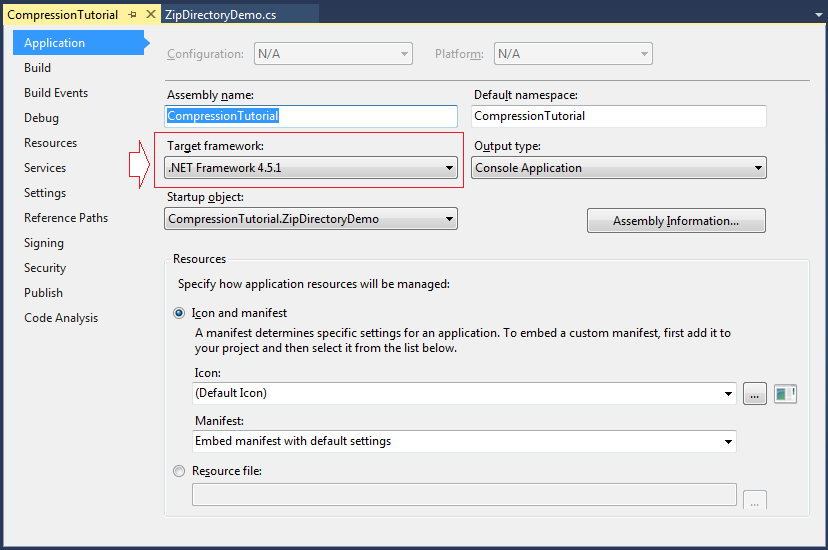This screenshot has width=828, height=550.
Task: Open the icon preview image button
Action: coord(785,394)
